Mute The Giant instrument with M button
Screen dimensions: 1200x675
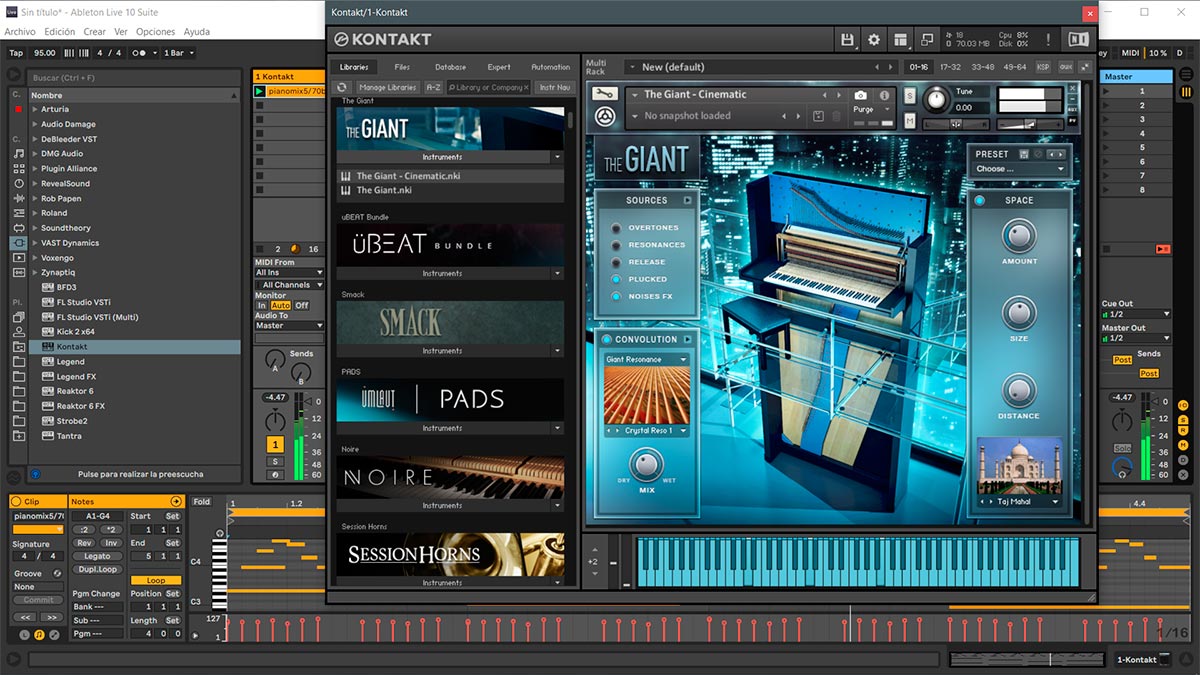coord(910,120)
